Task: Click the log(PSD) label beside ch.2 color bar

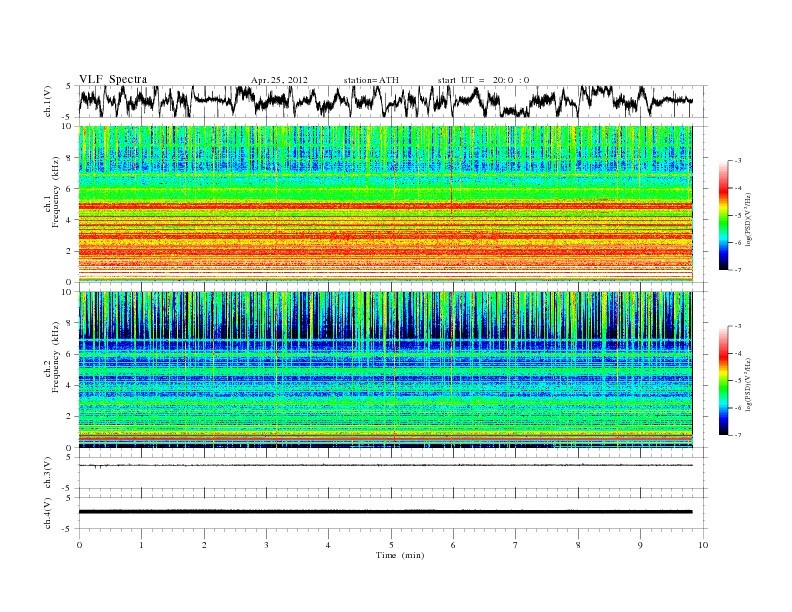Action: [x=749, y=384]
